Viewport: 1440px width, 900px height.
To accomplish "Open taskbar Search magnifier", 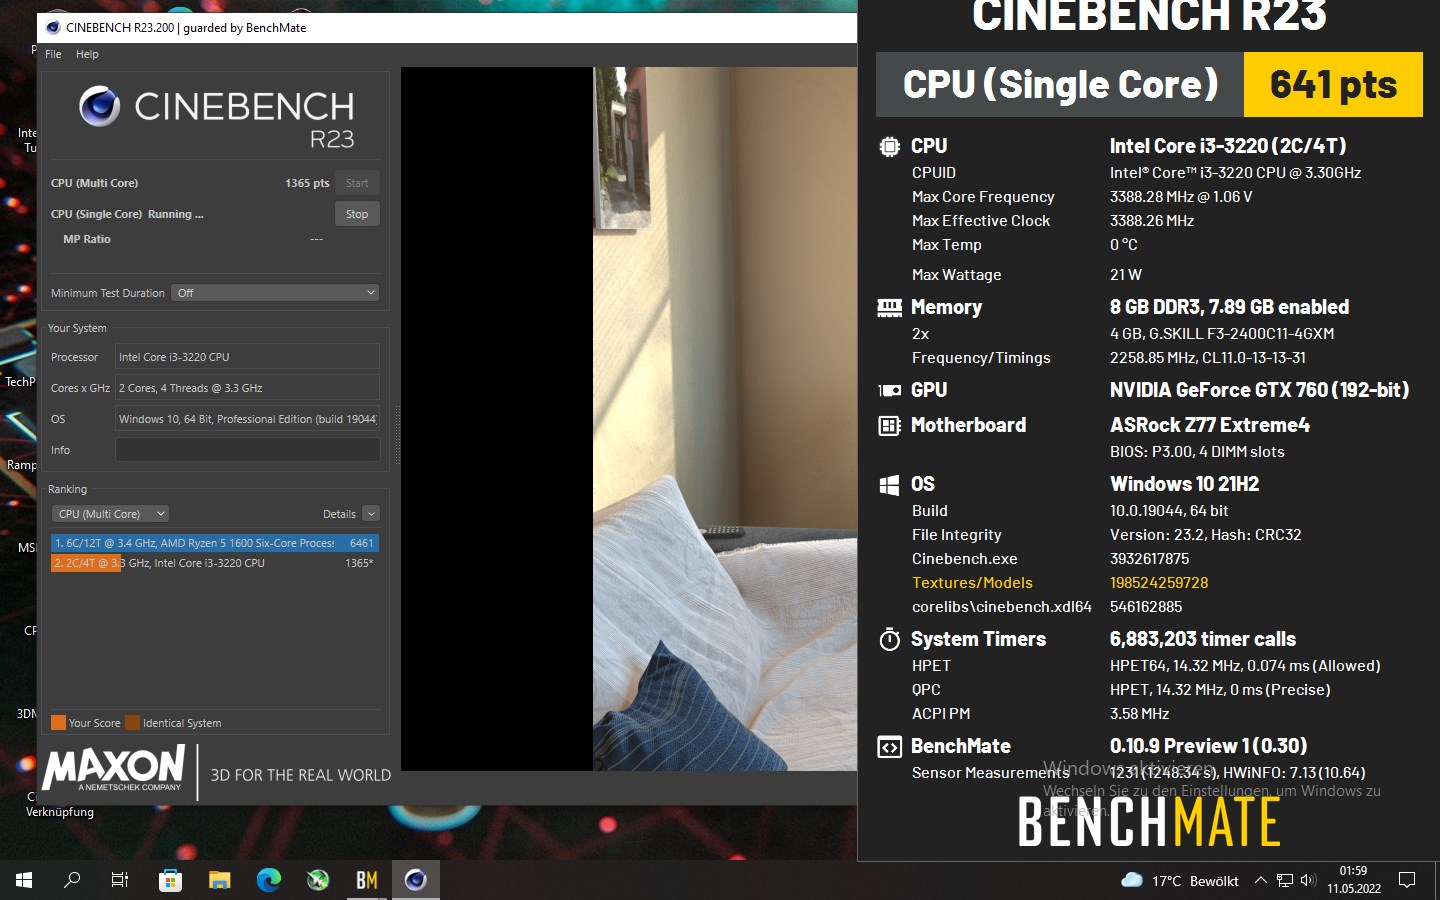I will pos(72,880).
